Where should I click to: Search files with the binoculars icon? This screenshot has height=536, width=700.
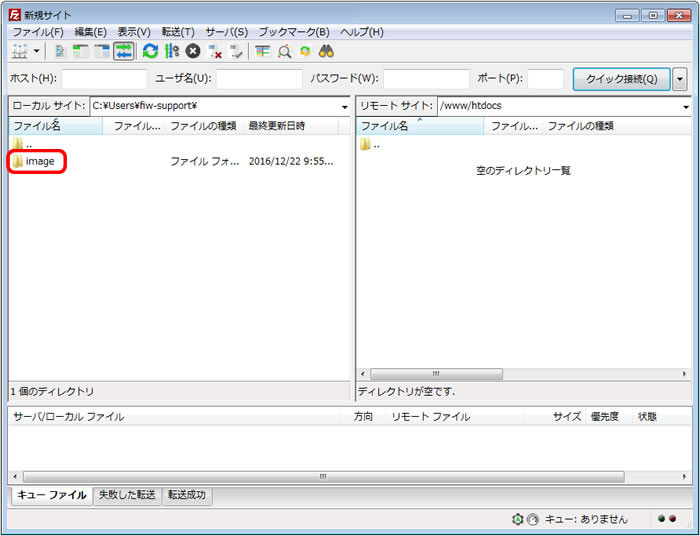tap(326, 52)
